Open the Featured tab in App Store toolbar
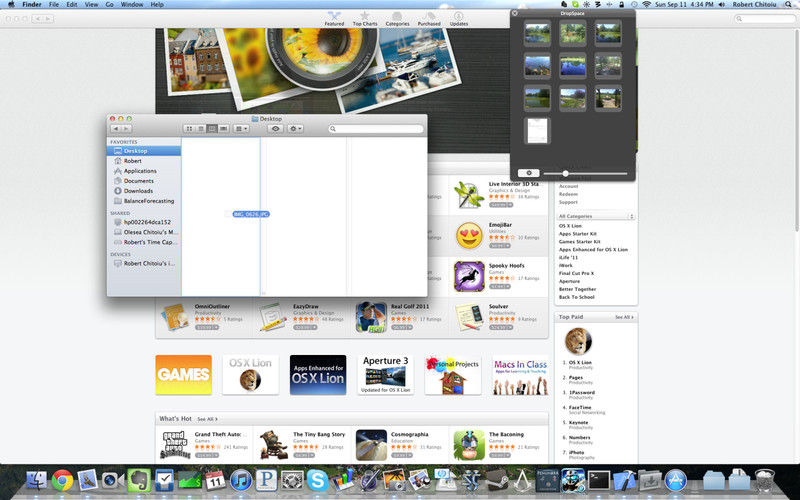 tap(334, 19)
